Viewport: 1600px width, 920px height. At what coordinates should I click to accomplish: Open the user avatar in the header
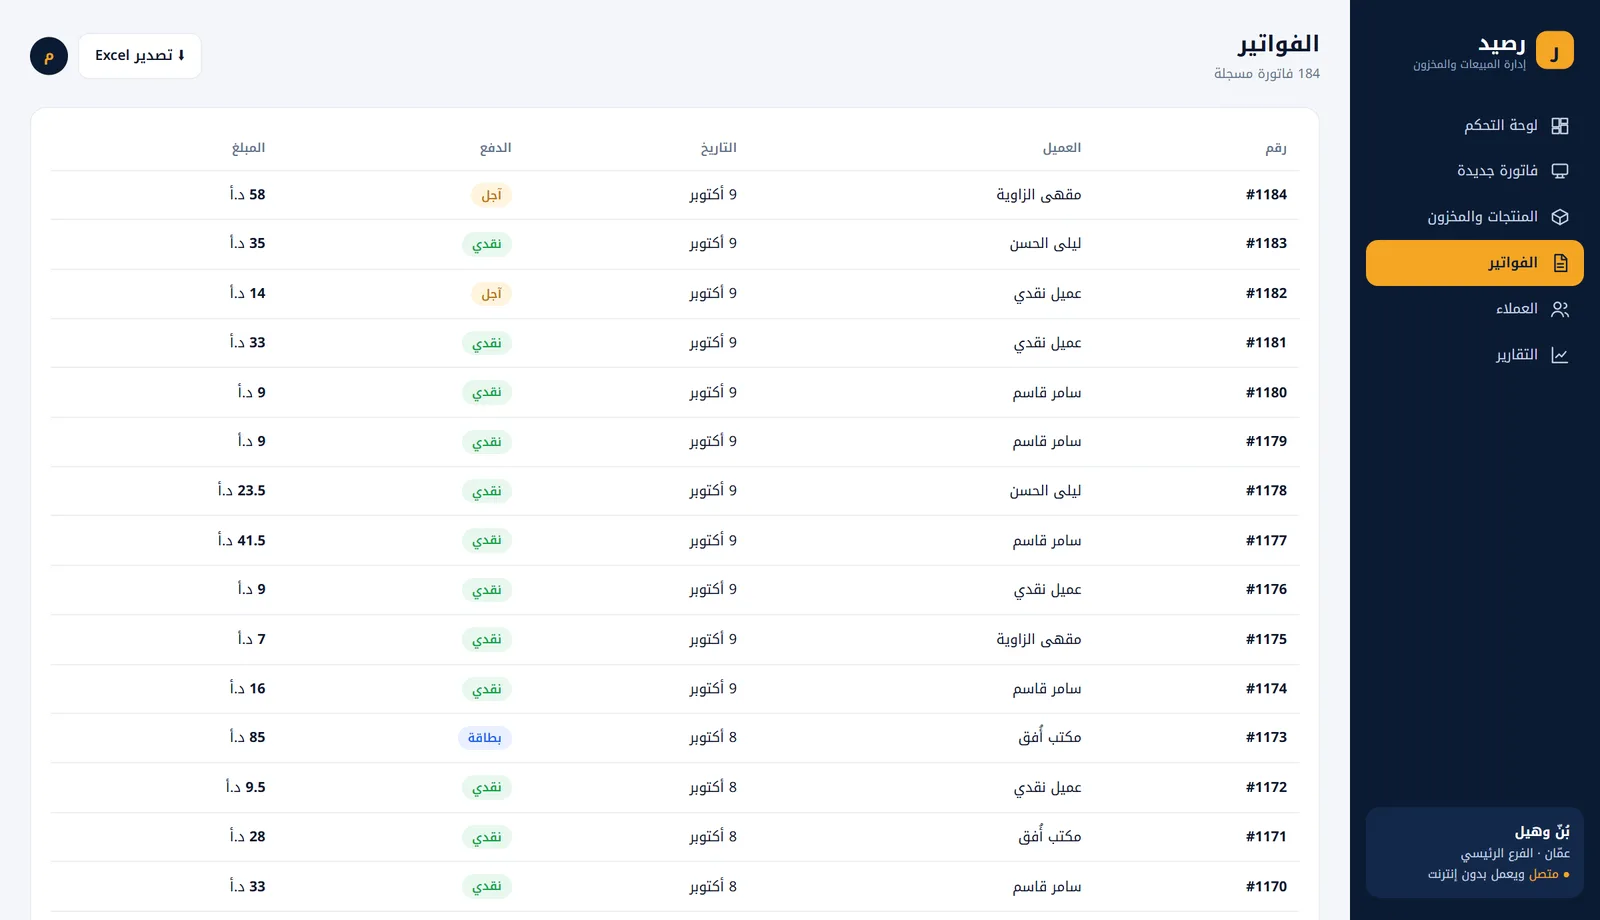49,56
